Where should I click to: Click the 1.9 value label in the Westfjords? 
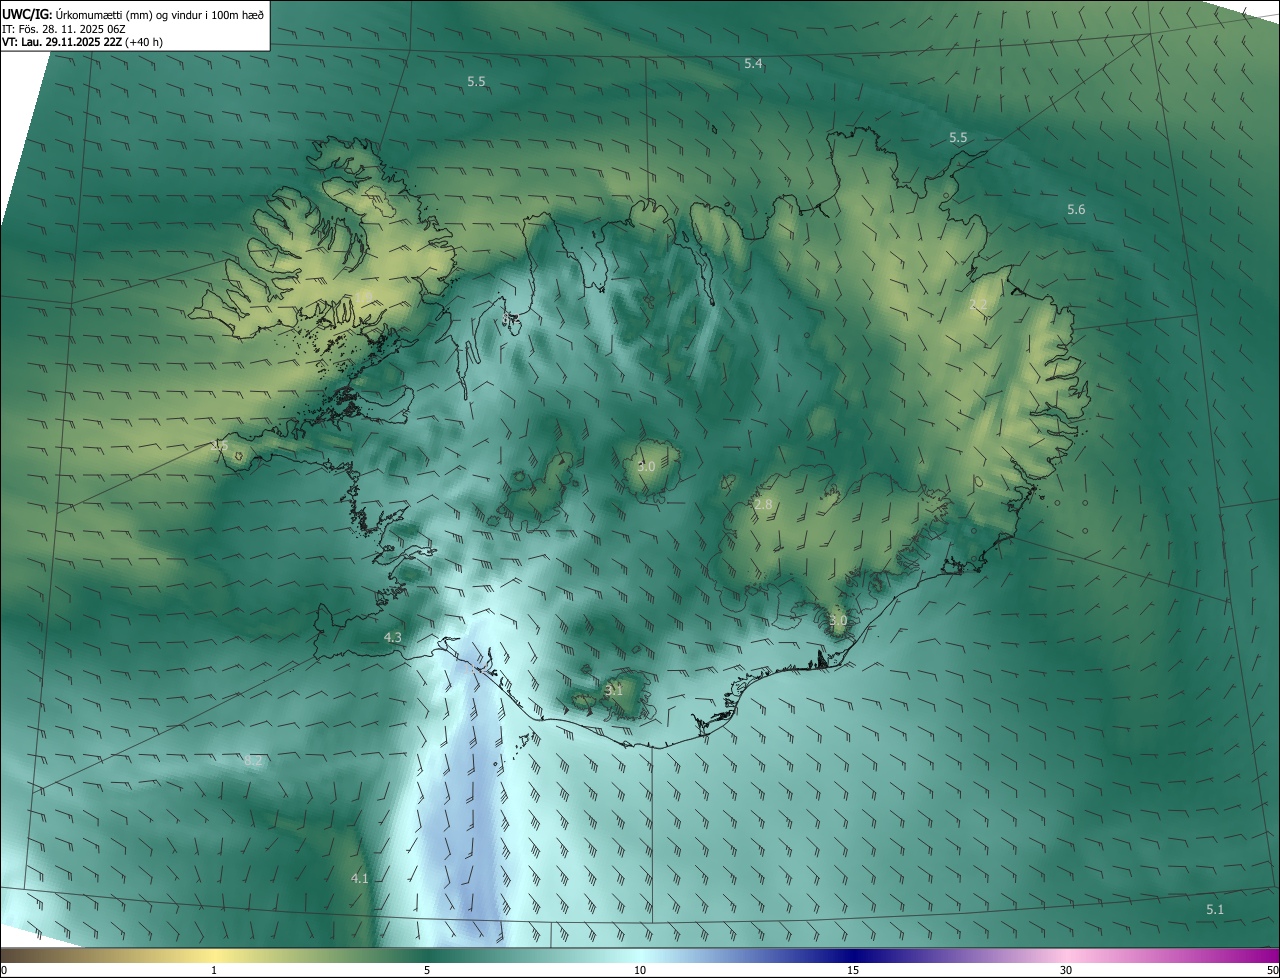click(365, 295)
